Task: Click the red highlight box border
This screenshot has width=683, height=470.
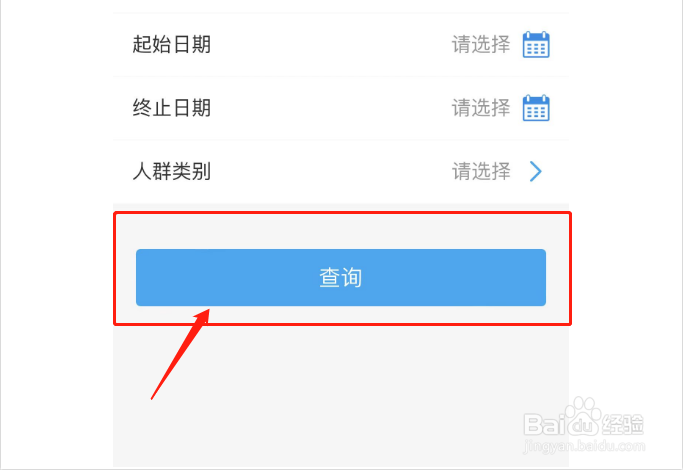Action: point(342,213)
